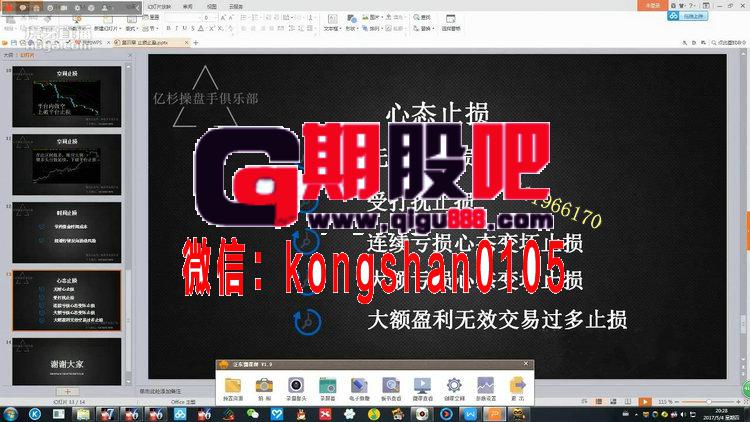The image size is (750, 422).
Task: Close the slide thumbnail panel
Action: (x=130, y=55)
